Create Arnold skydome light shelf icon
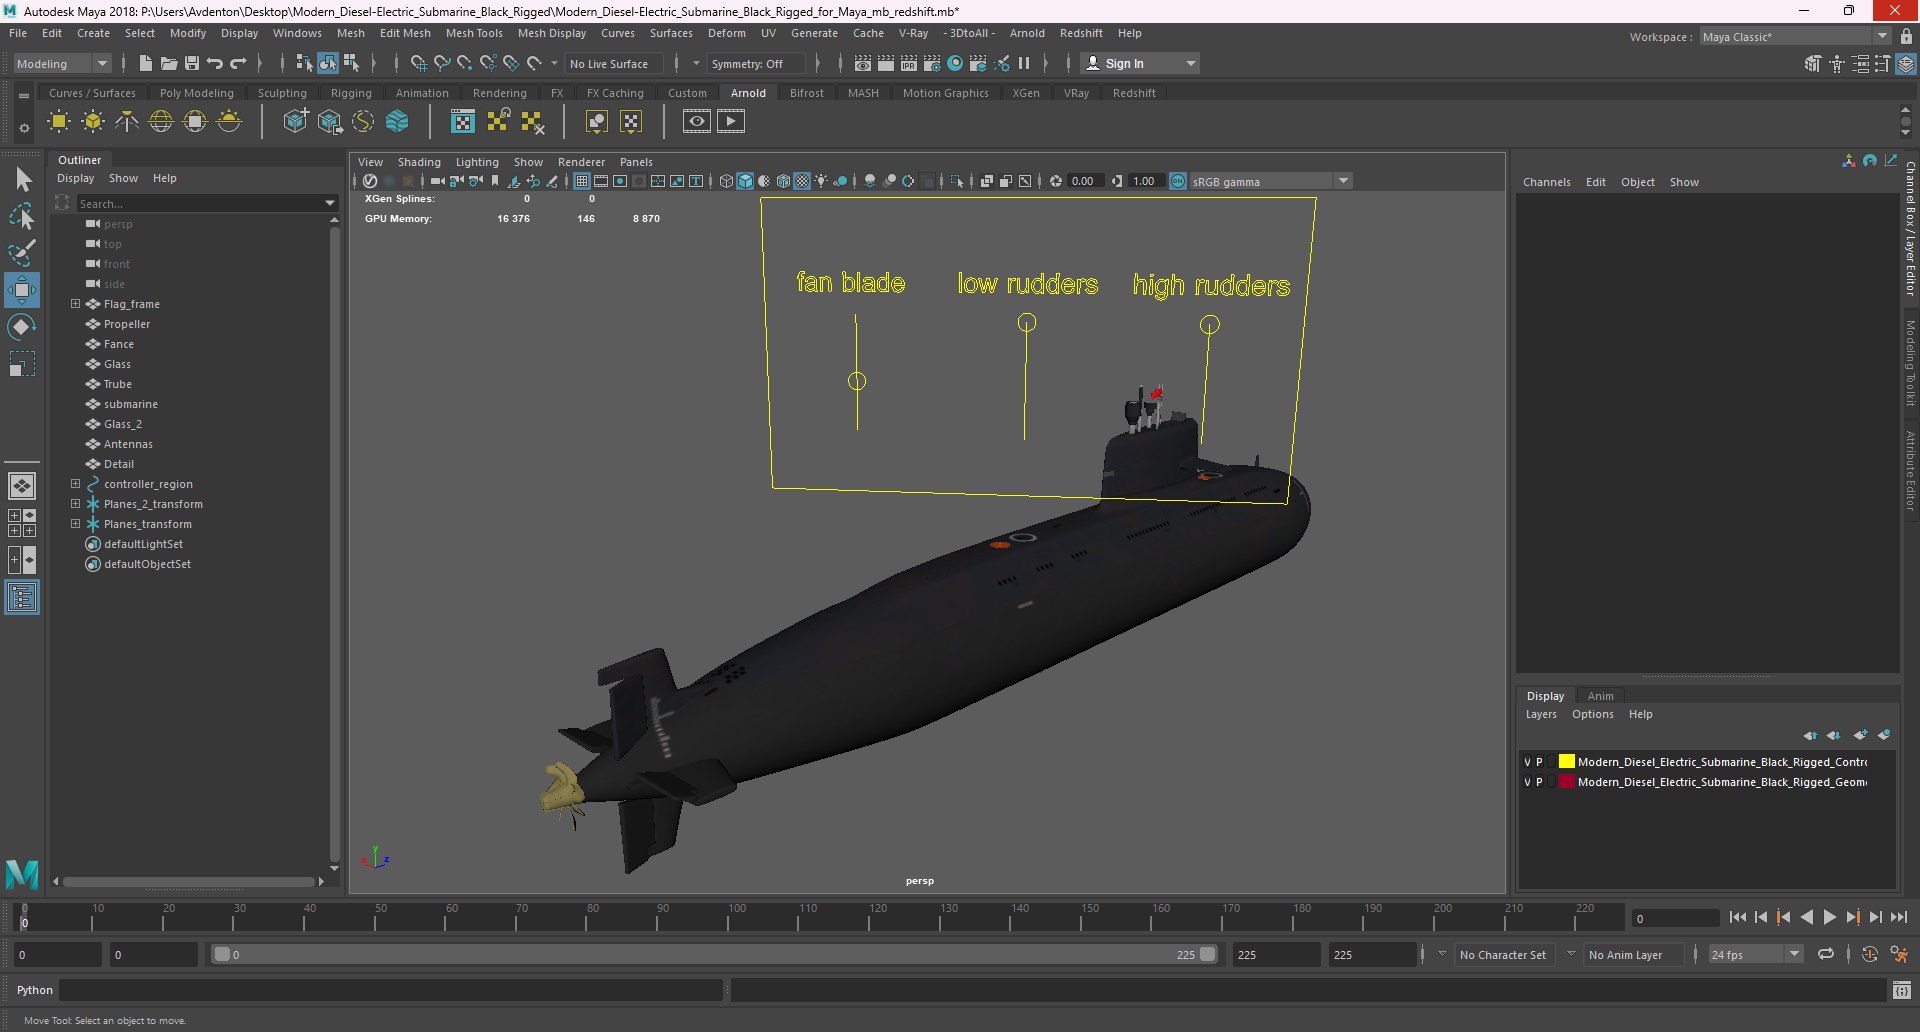This screenshot has height=1032, width=1920. (161, 122)
